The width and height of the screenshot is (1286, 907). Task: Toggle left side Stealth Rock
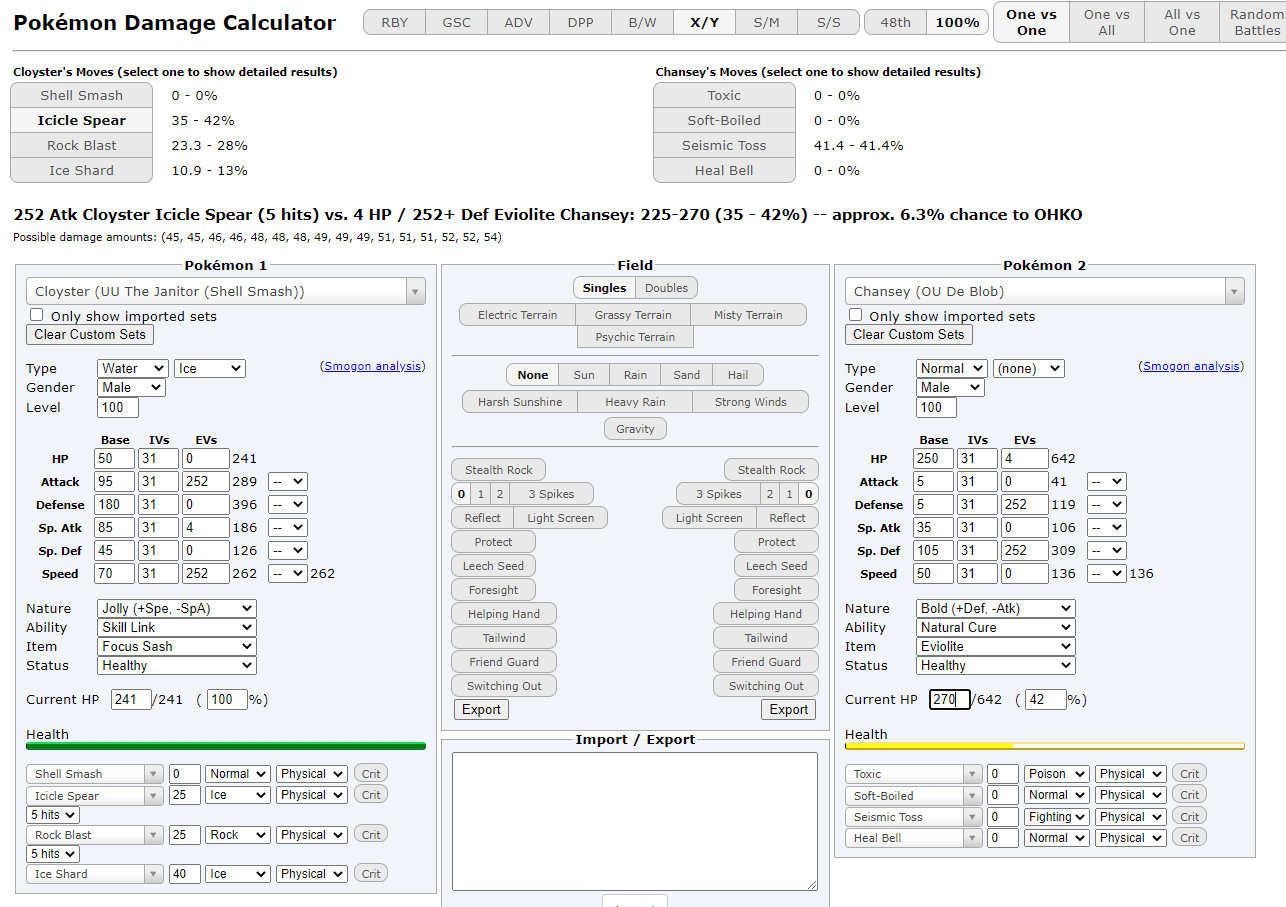(499, 470)
